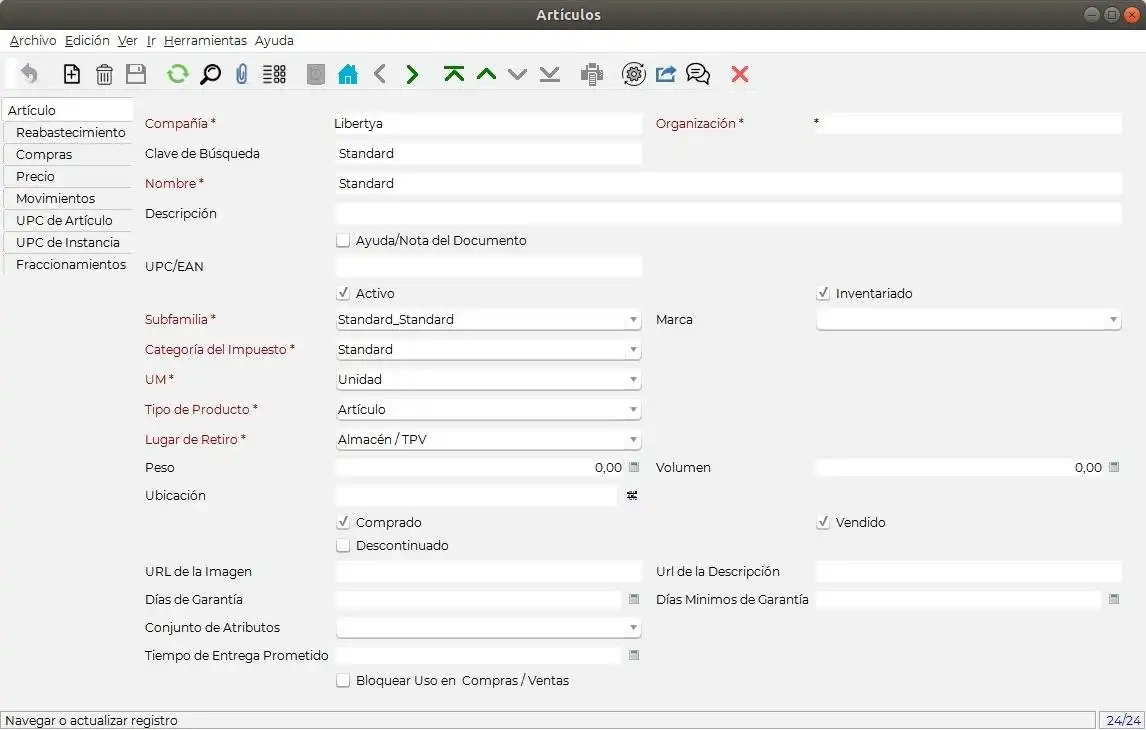Open the Categoría del Impuesto dropdown

pyautogui.click(x=633, y=350)
